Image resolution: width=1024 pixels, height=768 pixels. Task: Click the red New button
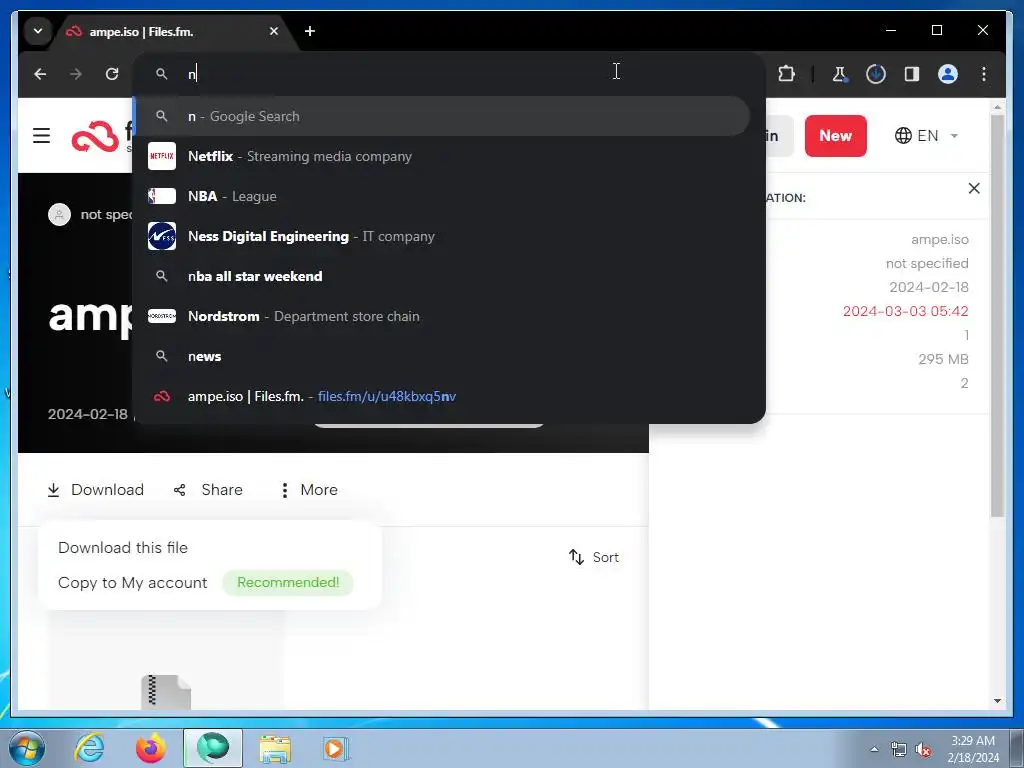pyautogui.click(x=835, y=136)
